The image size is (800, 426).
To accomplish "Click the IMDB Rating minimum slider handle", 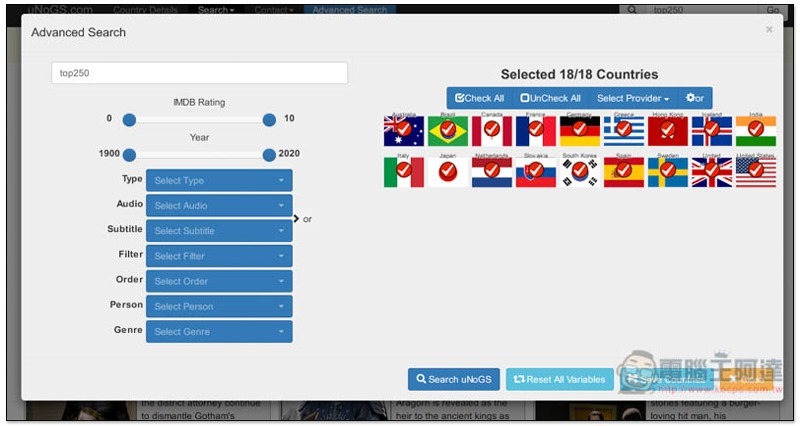I will tap(129, 120).
